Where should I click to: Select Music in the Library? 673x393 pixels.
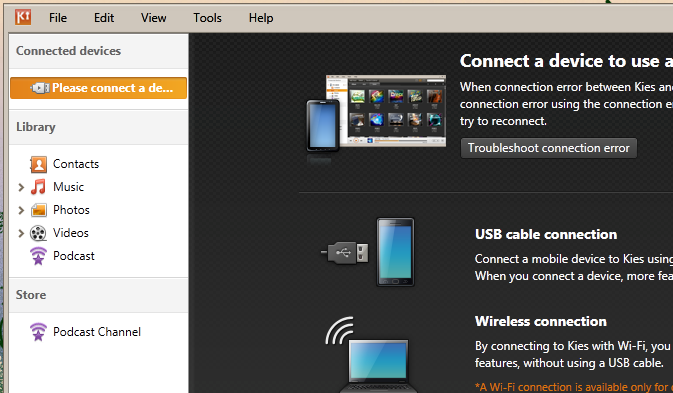click(x=68, y=187)
